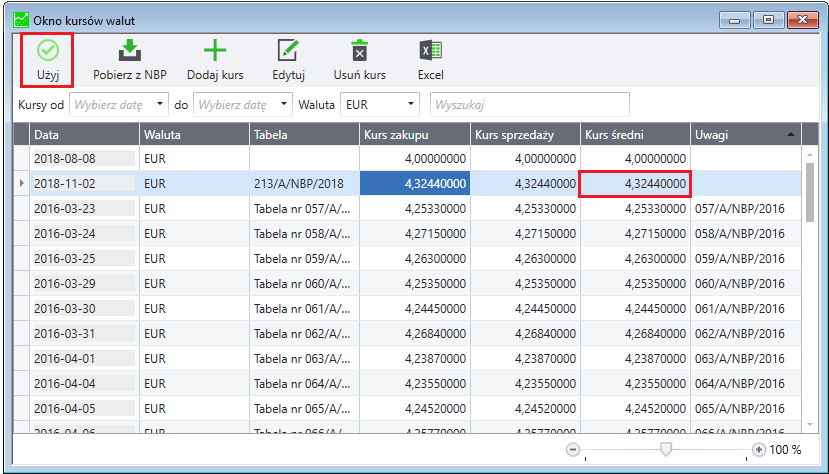Select the date cell 2016-03-31
Image resolution: width=829 pixels, height=474 pixels.
coord(84,334)
